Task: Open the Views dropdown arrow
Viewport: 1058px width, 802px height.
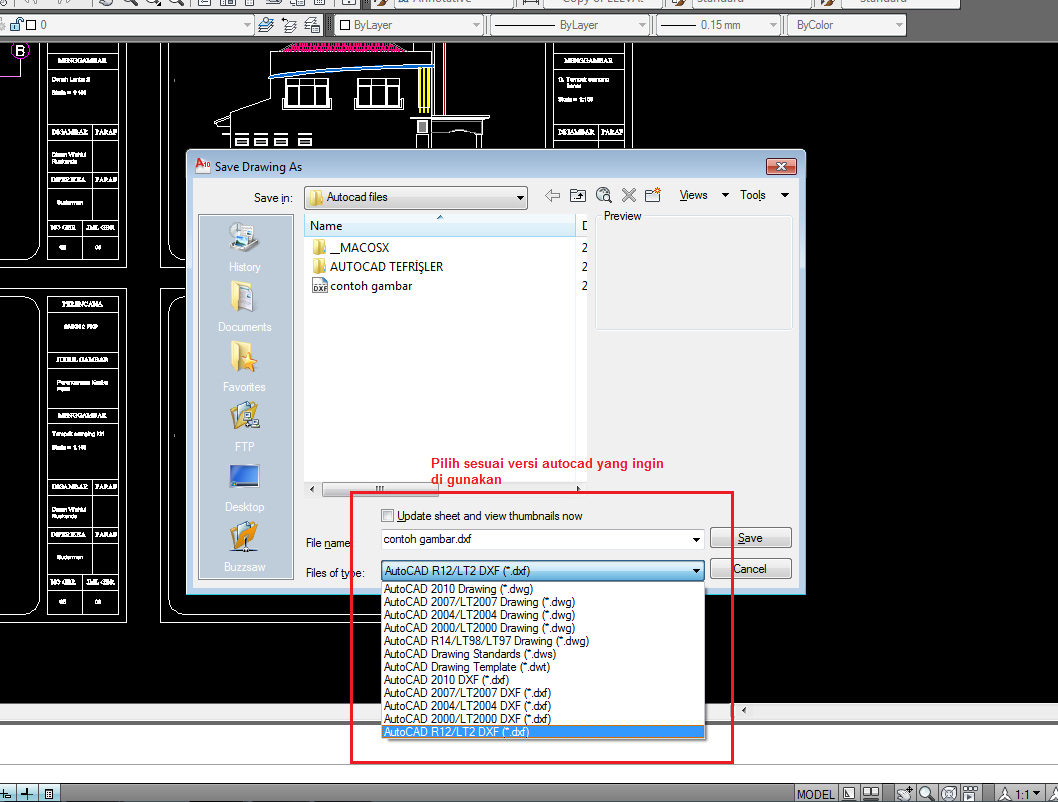Action: tap(725, 195)
